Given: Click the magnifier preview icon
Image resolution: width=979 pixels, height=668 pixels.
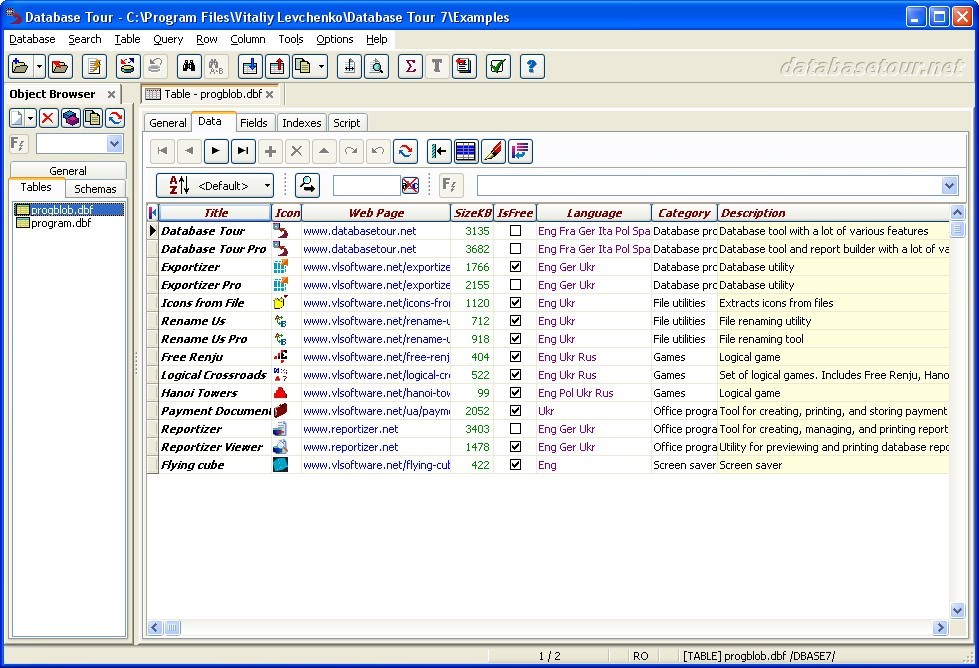Looking at the screenshot, I should tap(377, 66).
